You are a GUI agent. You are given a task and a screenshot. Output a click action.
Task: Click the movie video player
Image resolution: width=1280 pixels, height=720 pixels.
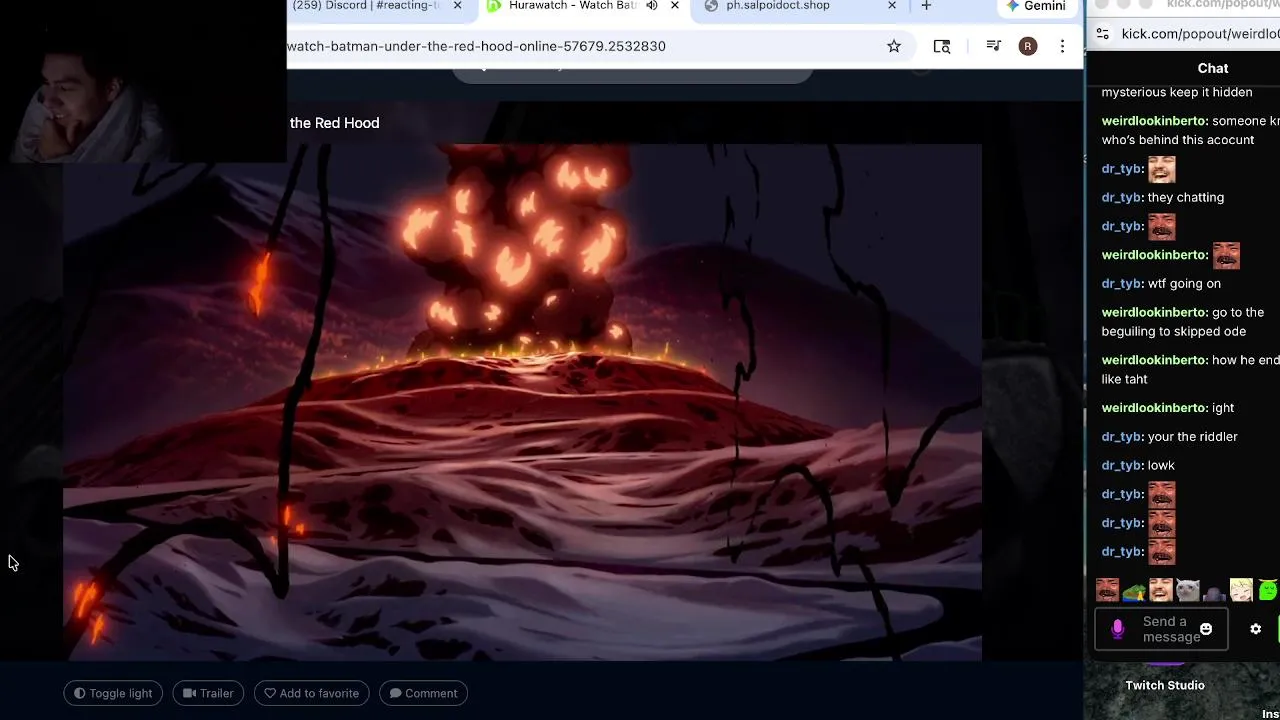[x=522, y=402]
